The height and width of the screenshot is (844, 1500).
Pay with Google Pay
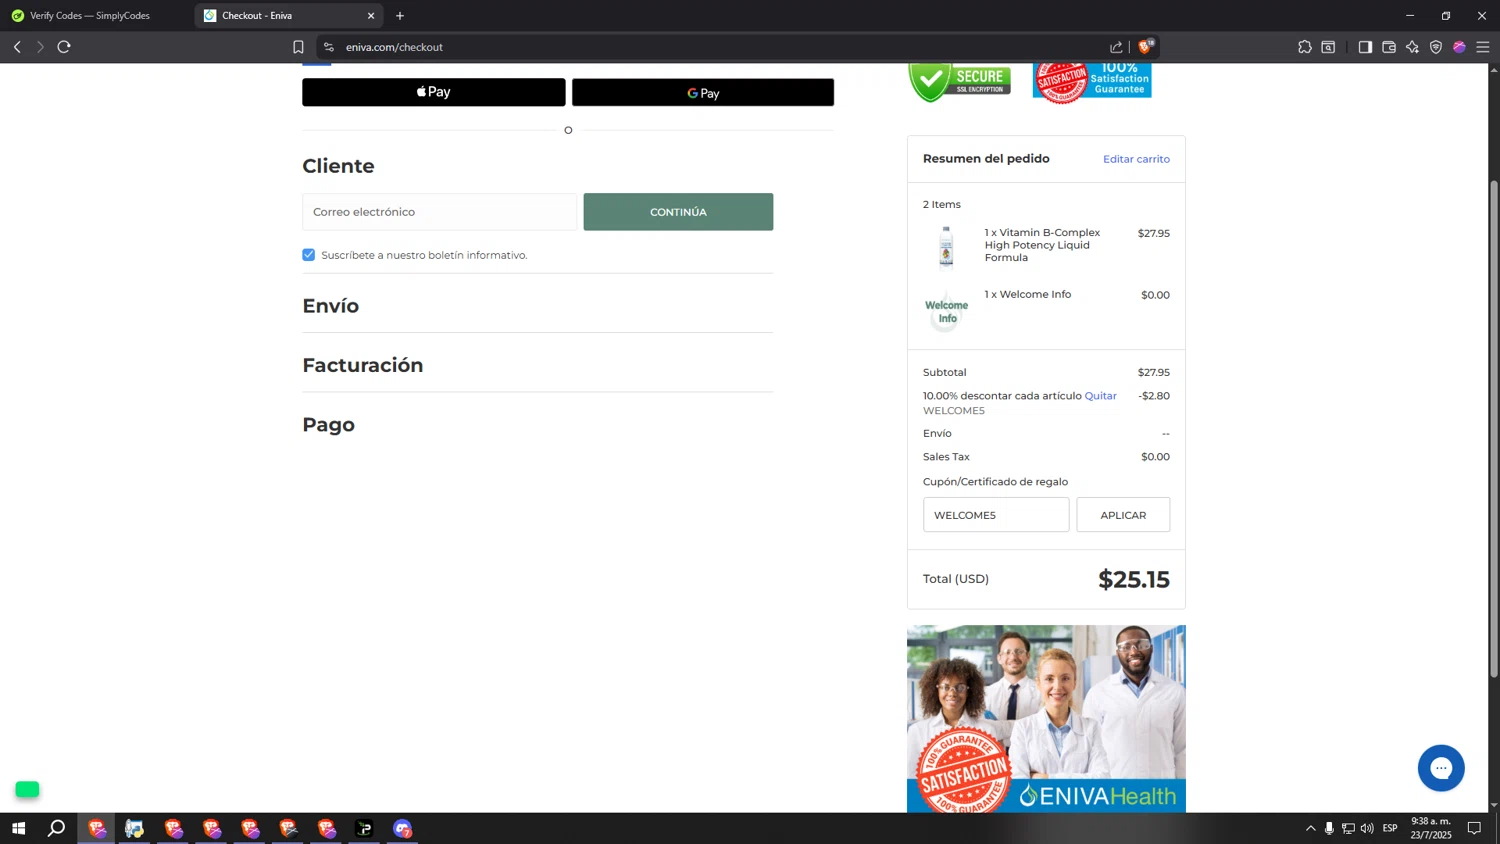(703, 92)
